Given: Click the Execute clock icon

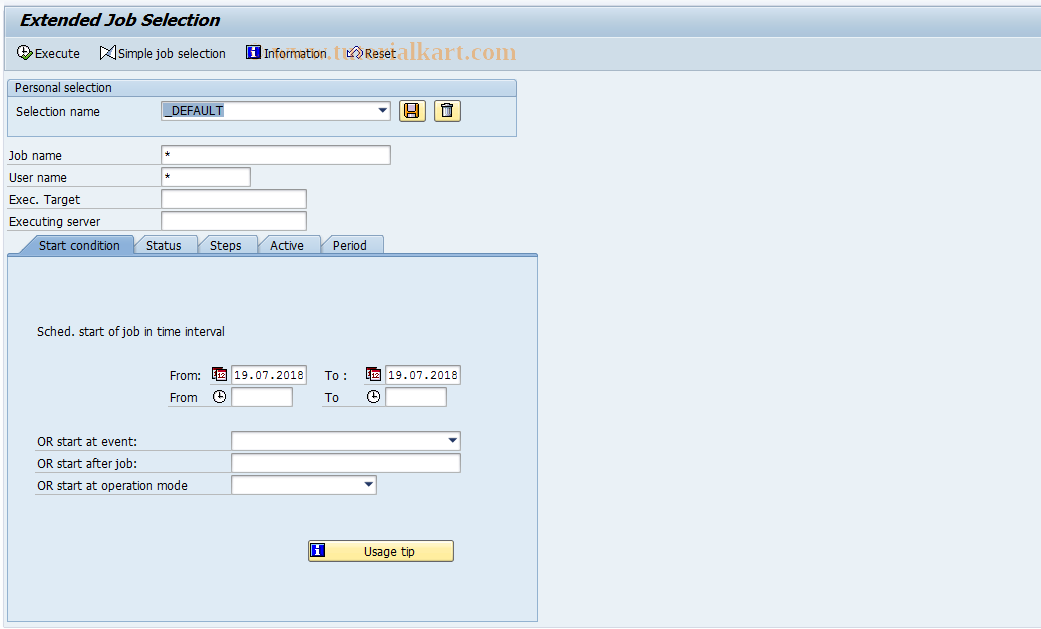Looking at the screenshot, I should (x=25, y=52).
